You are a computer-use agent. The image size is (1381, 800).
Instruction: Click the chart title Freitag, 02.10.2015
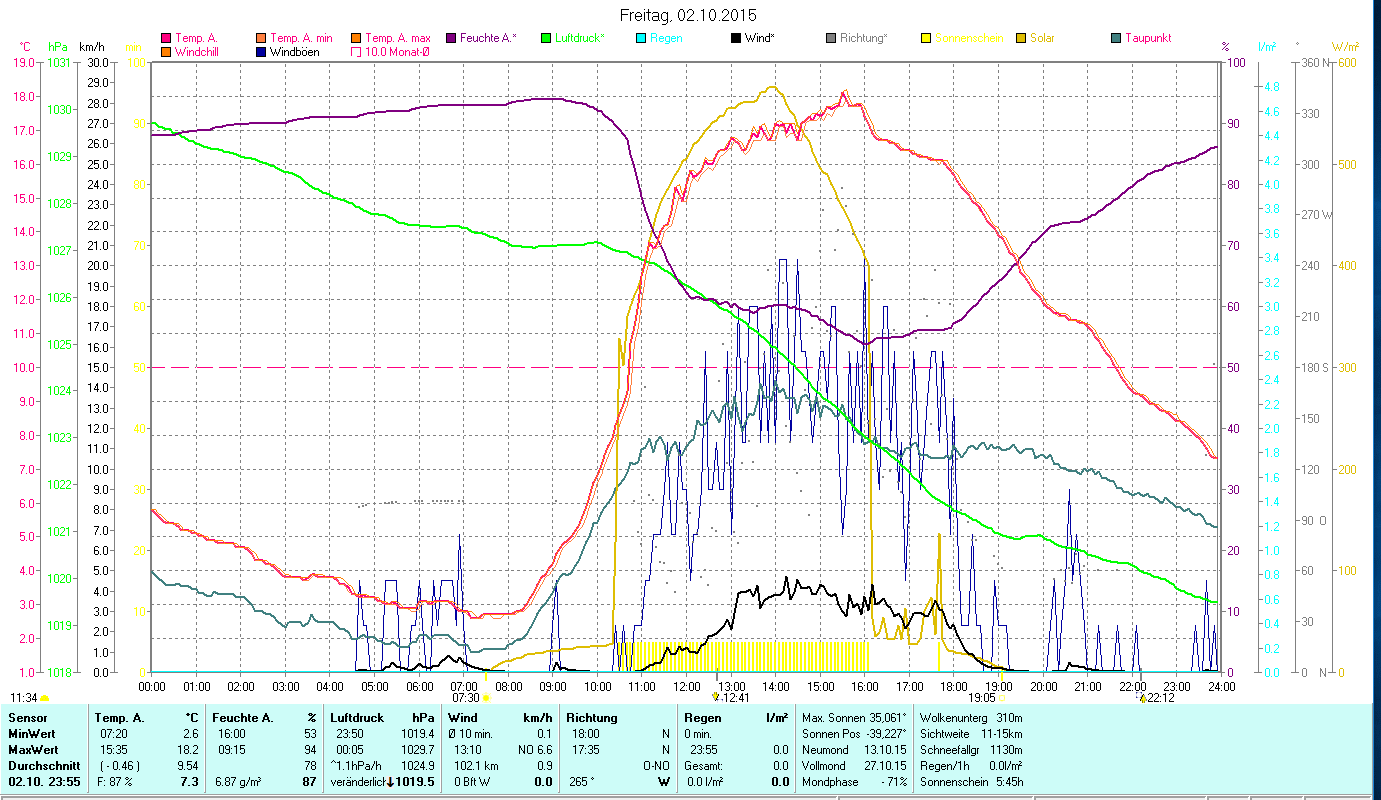point(689,15)
